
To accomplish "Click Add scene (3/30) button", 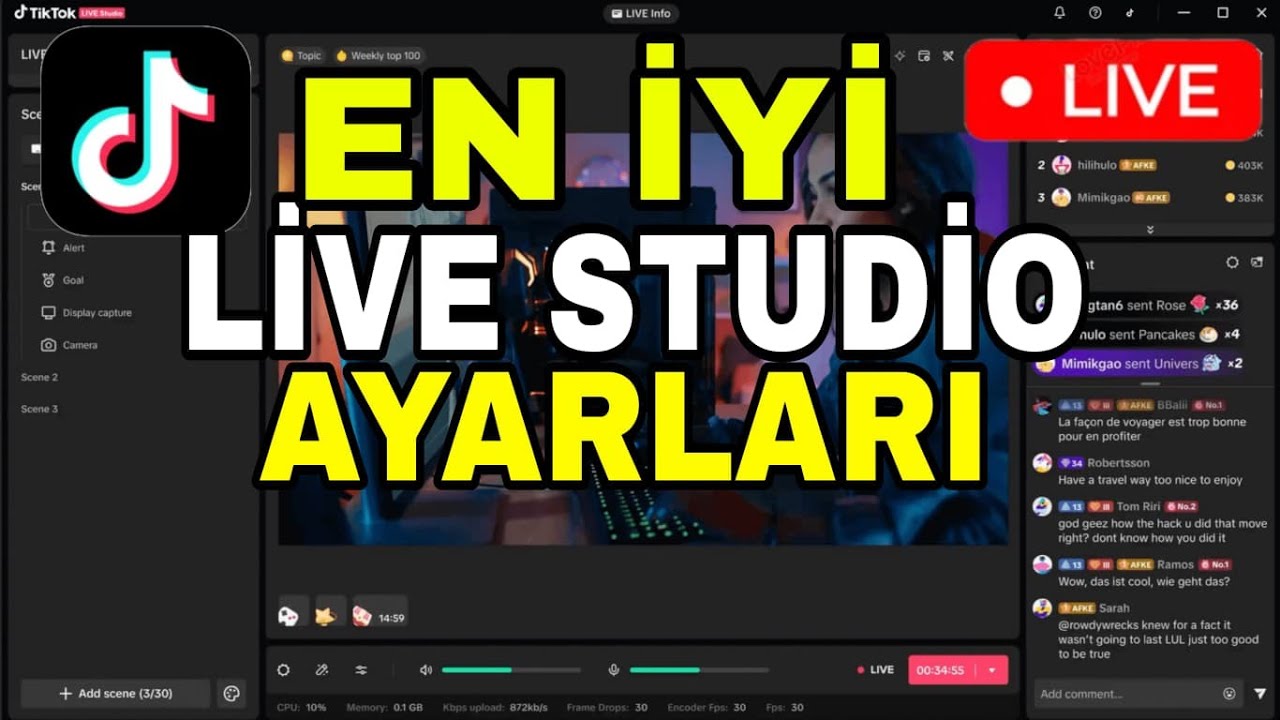I will coord(115,693).
